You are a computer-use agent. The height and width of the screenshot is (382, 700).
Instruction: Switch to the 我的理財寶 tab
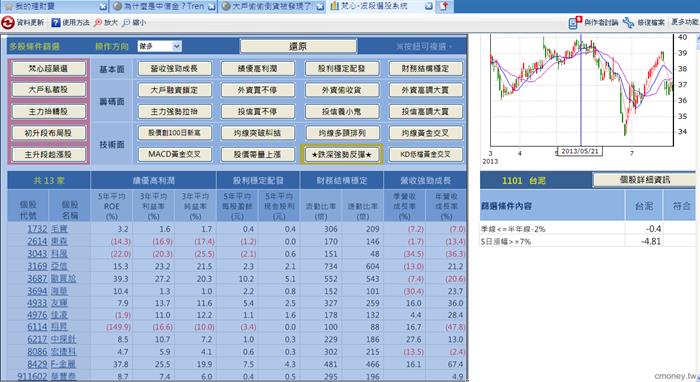(54, 6)
